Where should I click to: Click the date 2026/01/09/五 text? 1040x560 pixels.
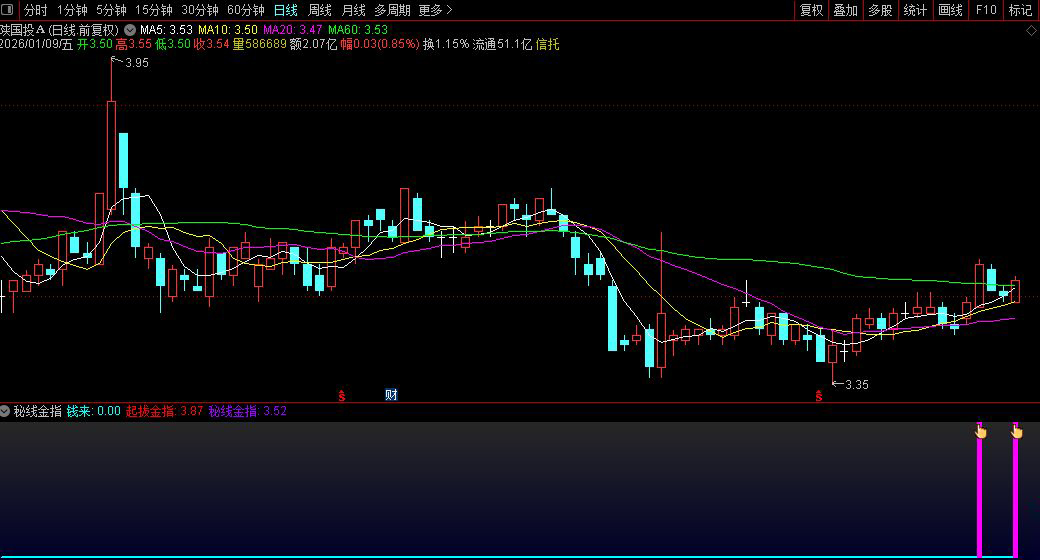[36, 44]
